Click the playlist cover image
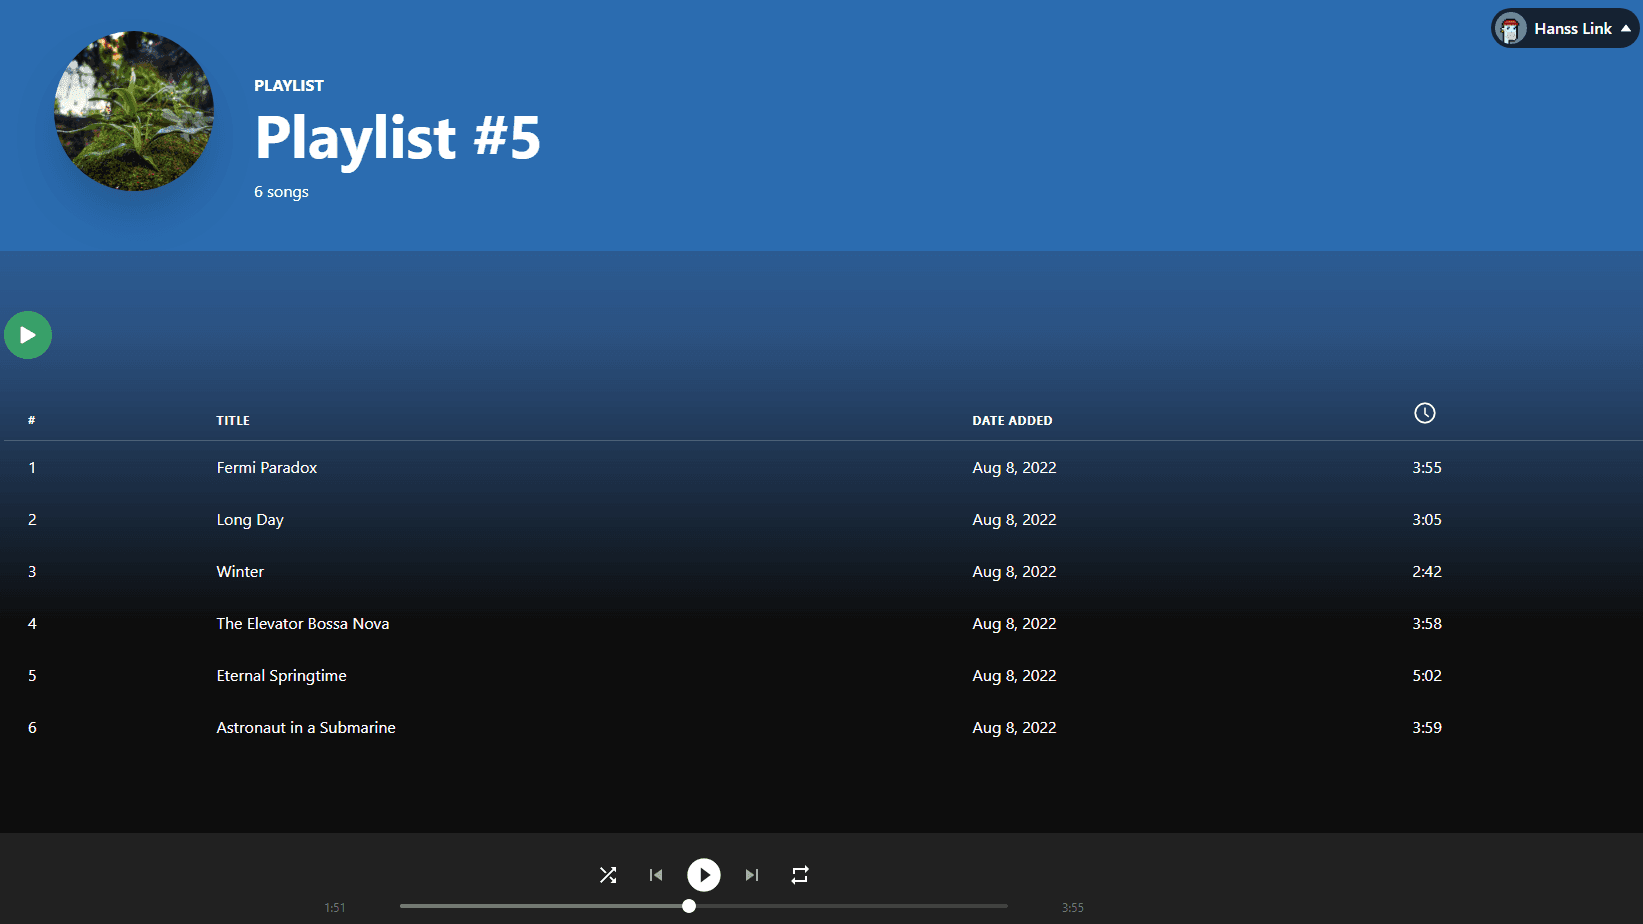The width and height of the screenshot is (1643, 924). pos(134,111)
